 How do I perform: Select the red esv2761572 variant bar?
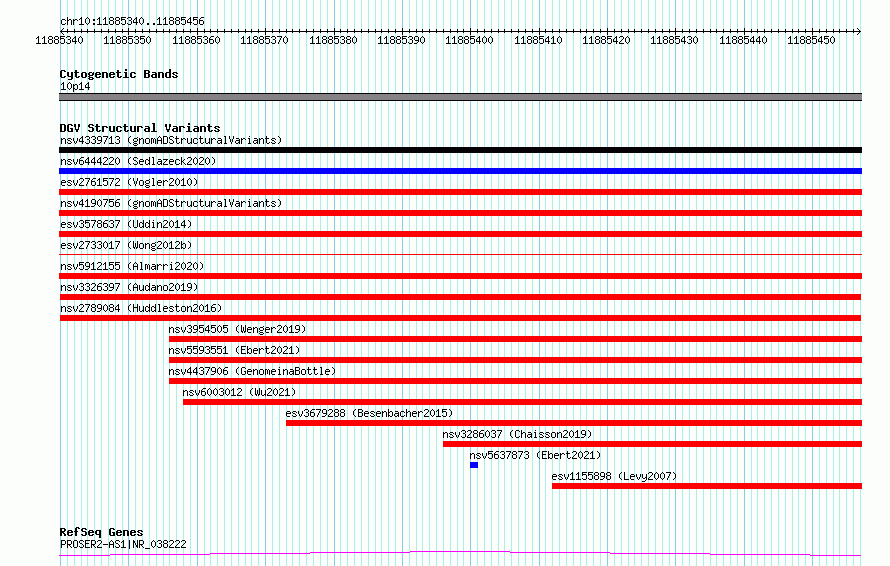(460, 192)
